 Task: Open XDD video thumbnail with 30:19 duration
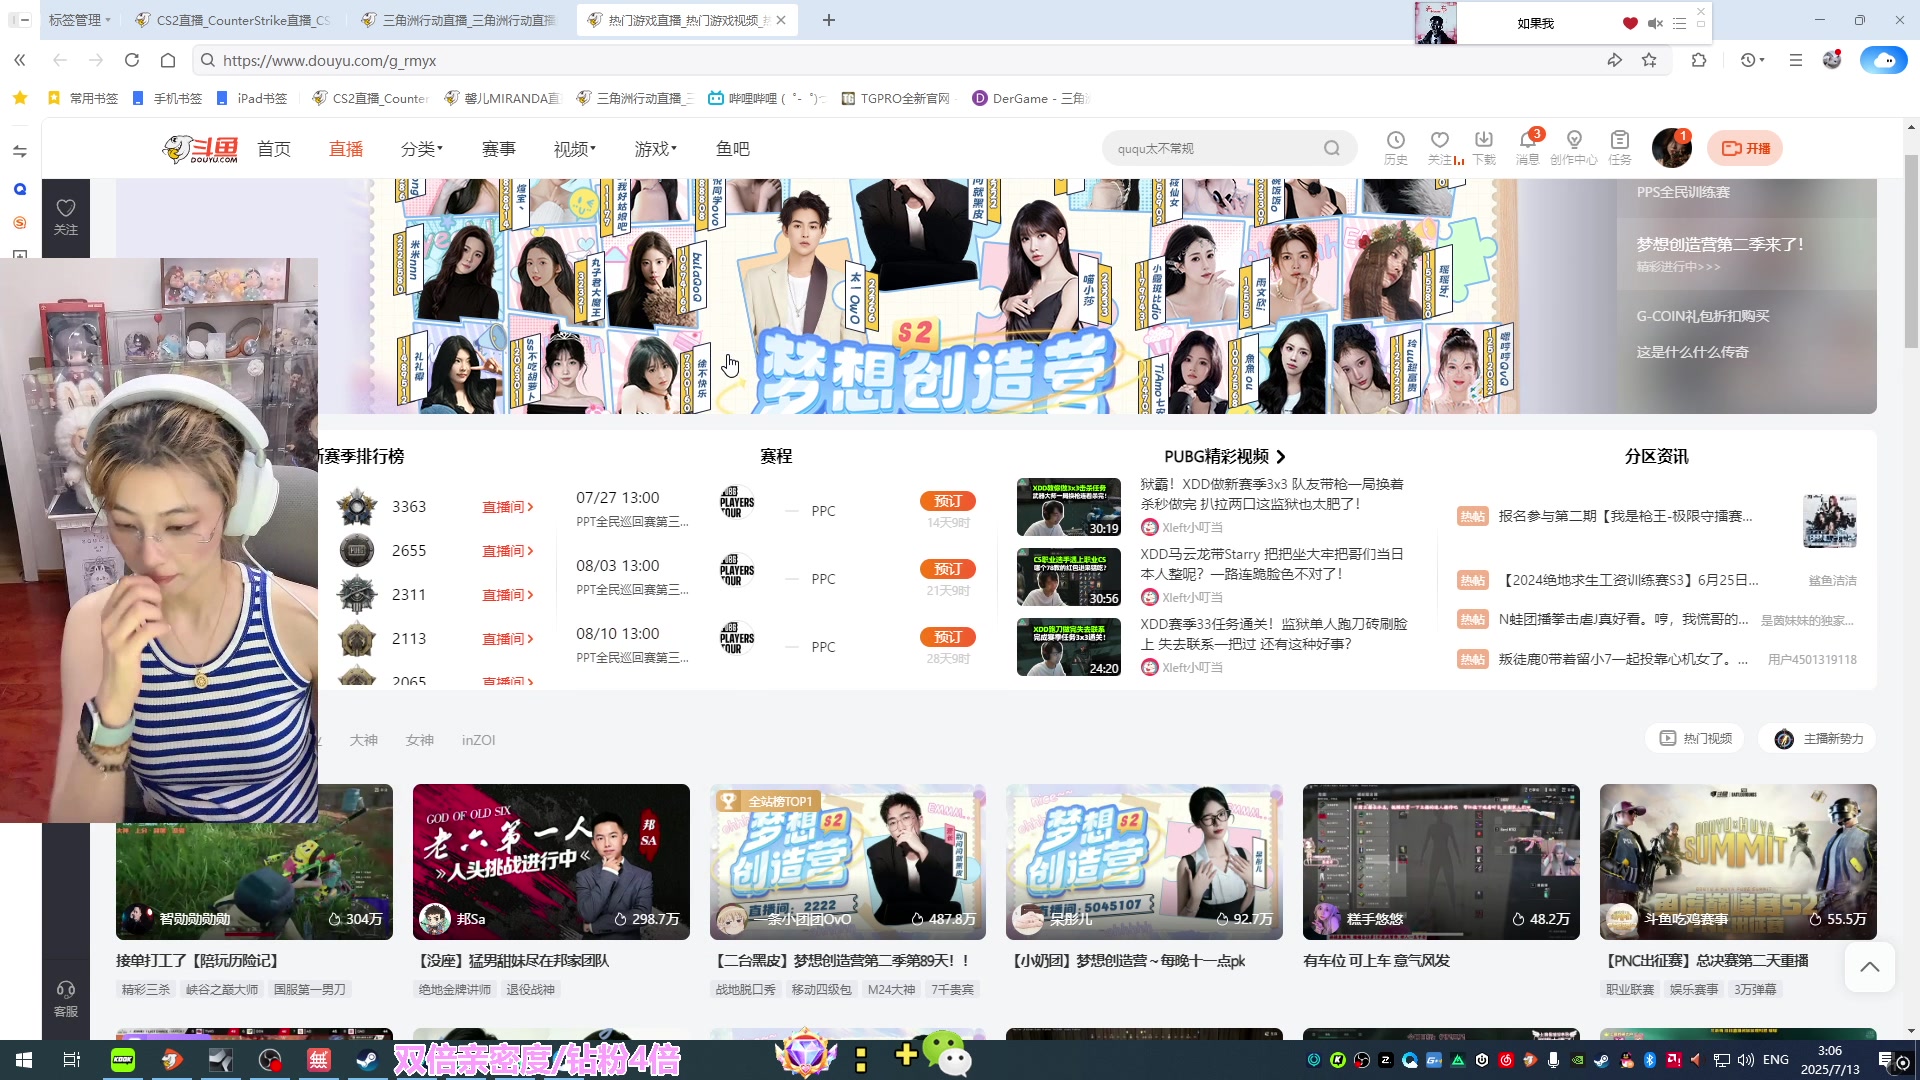click(x=1069, y=507)
